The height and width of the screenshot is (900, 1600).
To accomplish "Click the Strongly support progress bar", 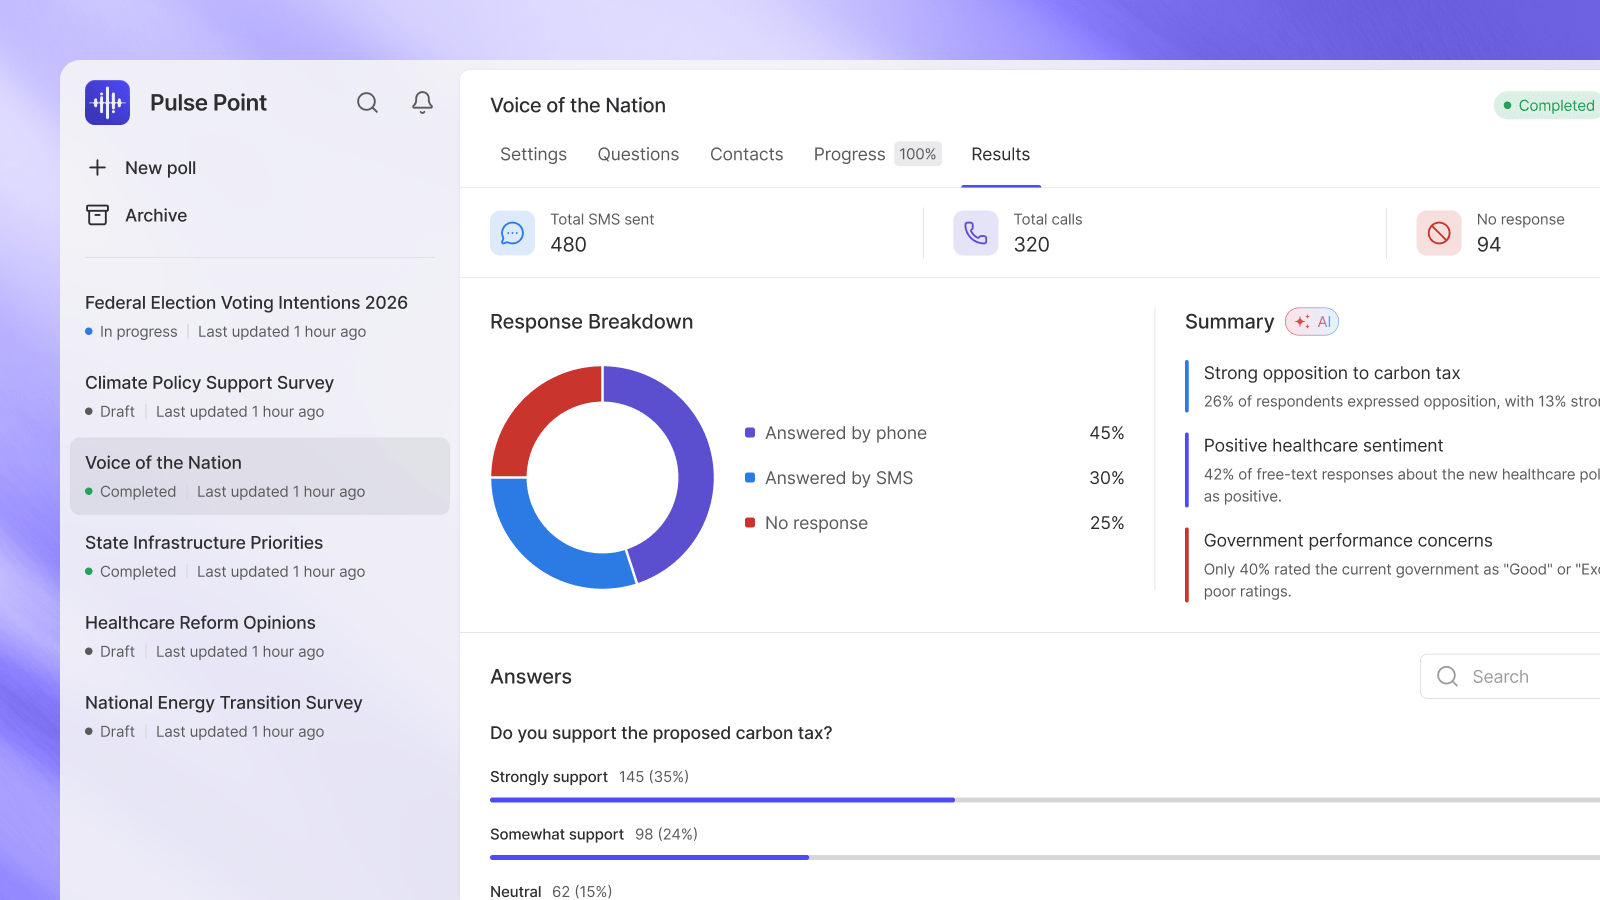I will tap(1045, 800).
